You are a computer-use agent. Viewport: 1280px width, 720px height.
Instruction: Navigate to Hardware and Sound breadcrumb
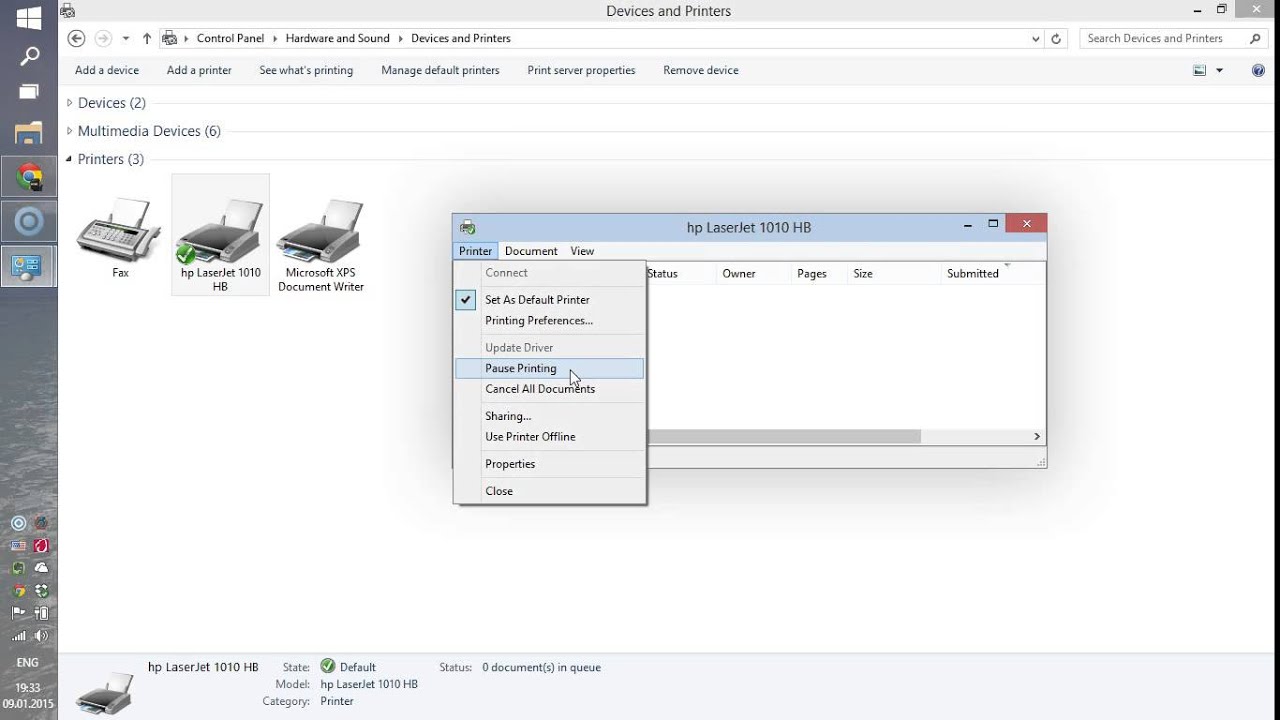(337, 38)
